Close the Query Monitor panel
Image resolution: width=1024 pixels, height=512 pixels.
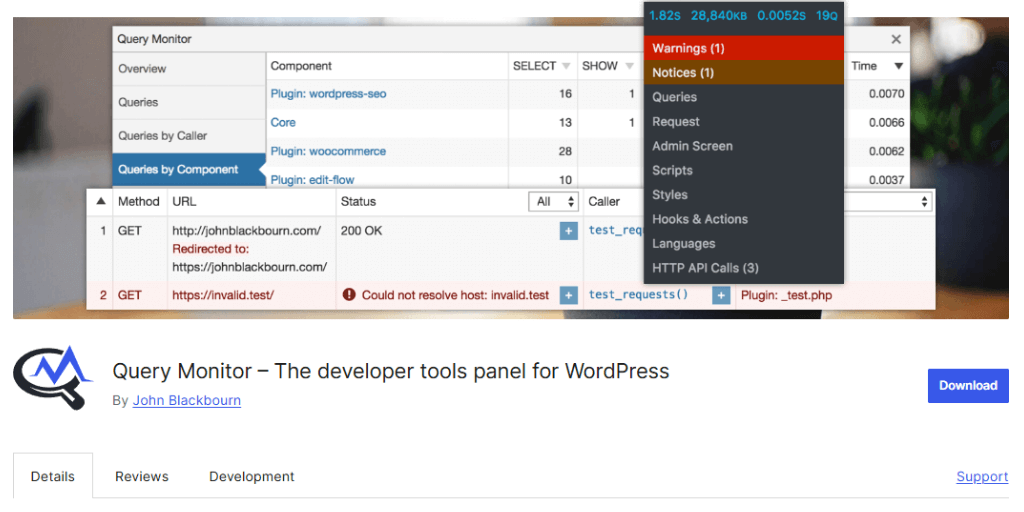point(896,39)
